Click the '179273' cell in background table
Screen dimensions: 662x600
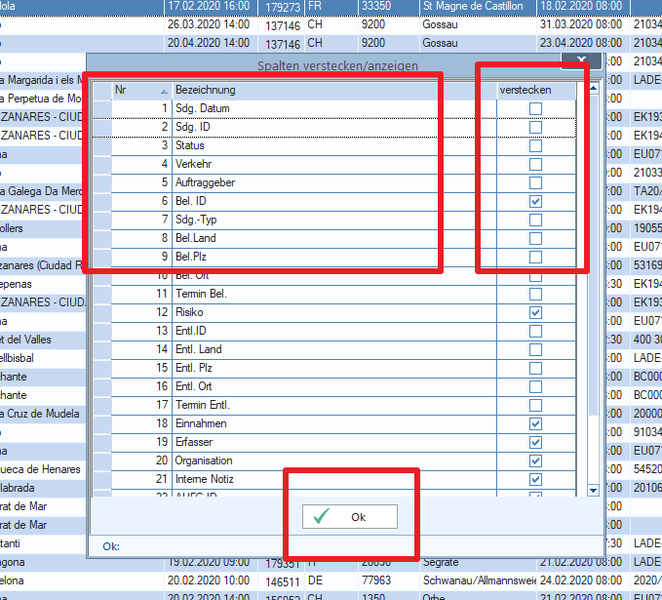pos(282,7)
